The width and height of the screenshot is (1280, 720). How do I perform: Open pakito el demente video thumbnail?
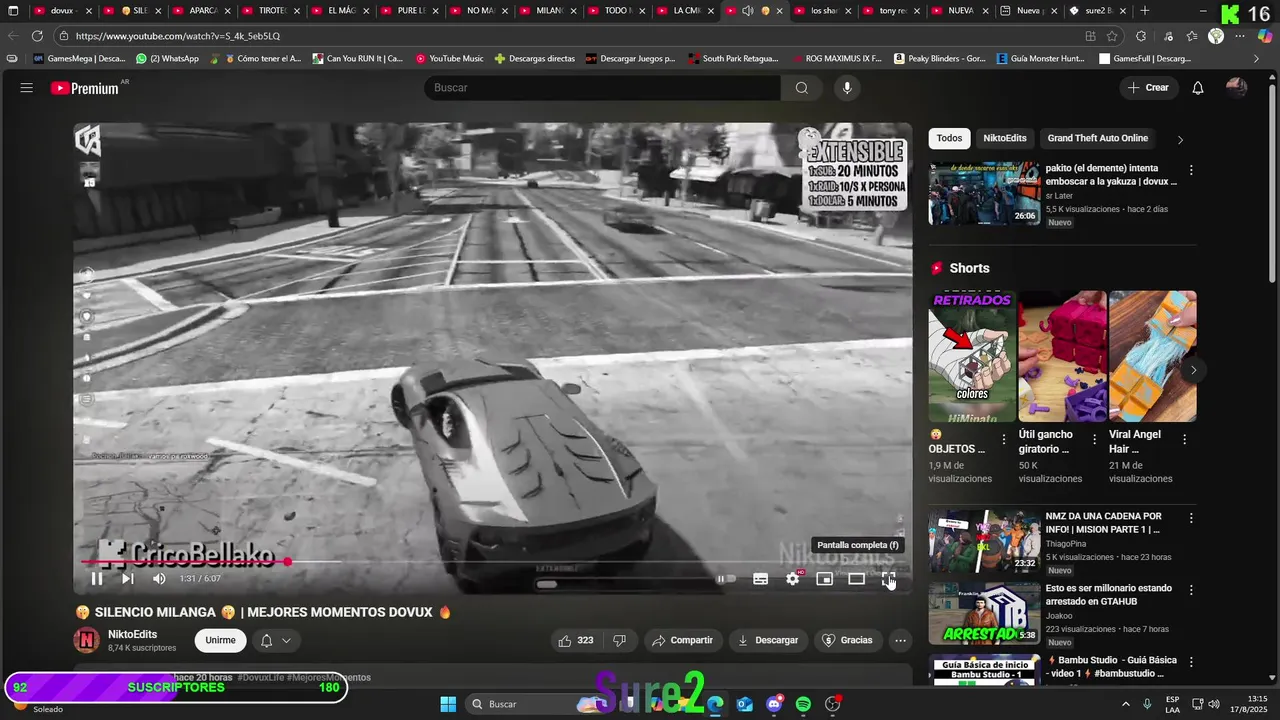click(x=984, y=193)
